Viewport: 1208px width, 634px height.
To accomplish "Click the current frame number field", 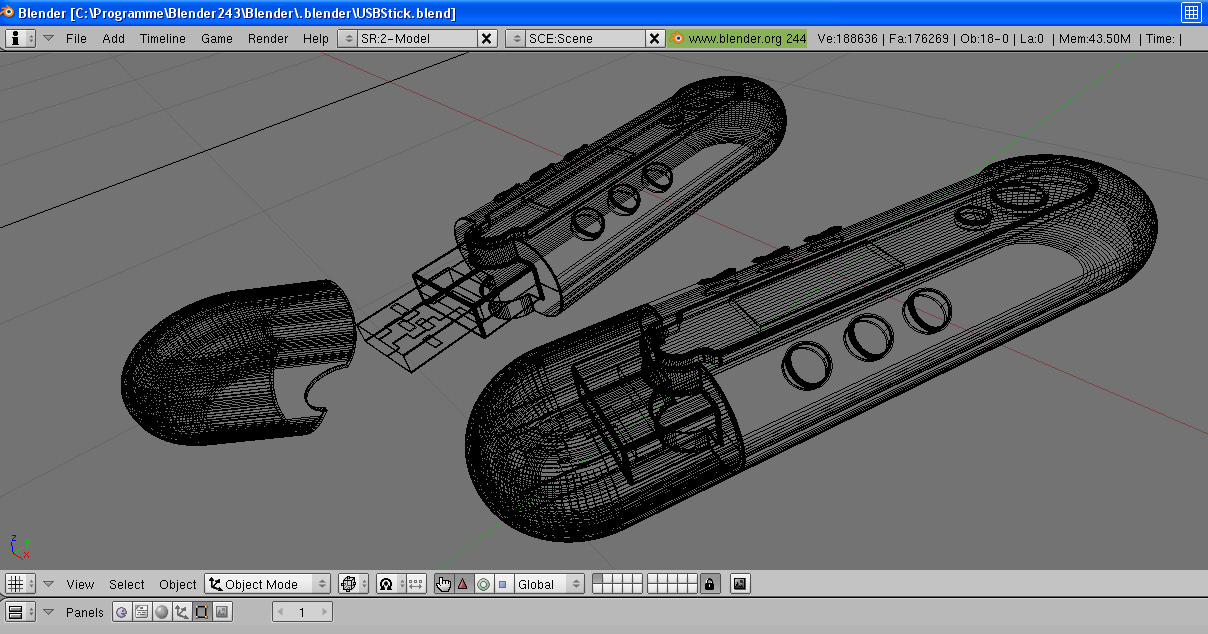I will click(x=302, y=612).
